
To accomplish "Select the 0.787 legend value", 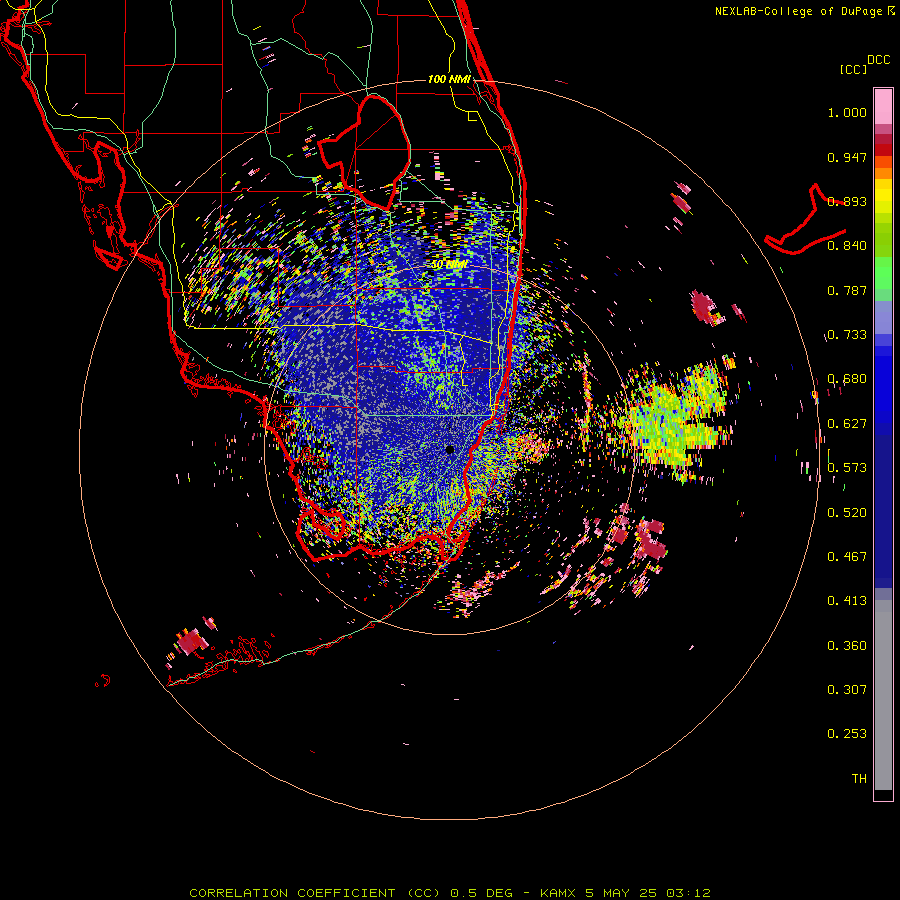I will (x=847, y=290).
